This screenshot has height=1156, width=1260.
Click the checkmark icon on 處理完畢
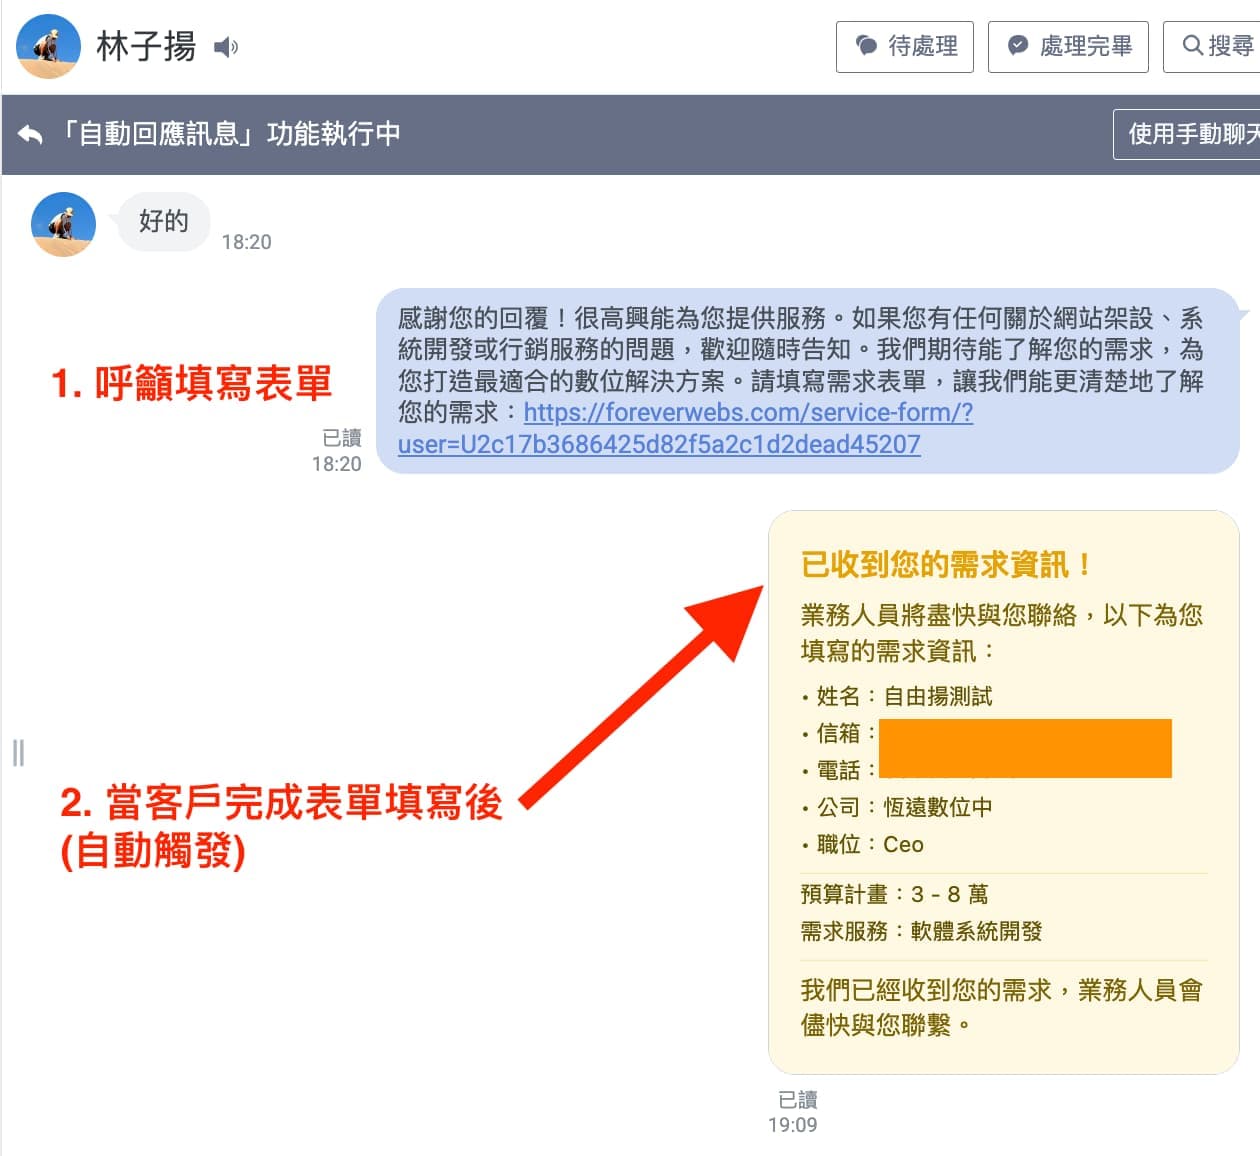(x=1018, y=46)
